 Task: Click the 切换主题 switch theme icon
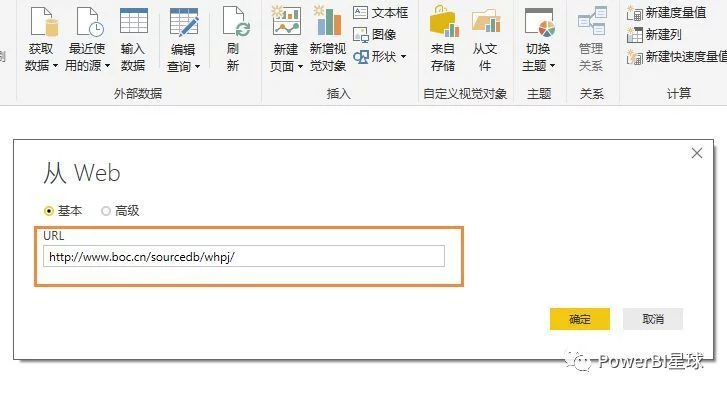pos(539,22)
